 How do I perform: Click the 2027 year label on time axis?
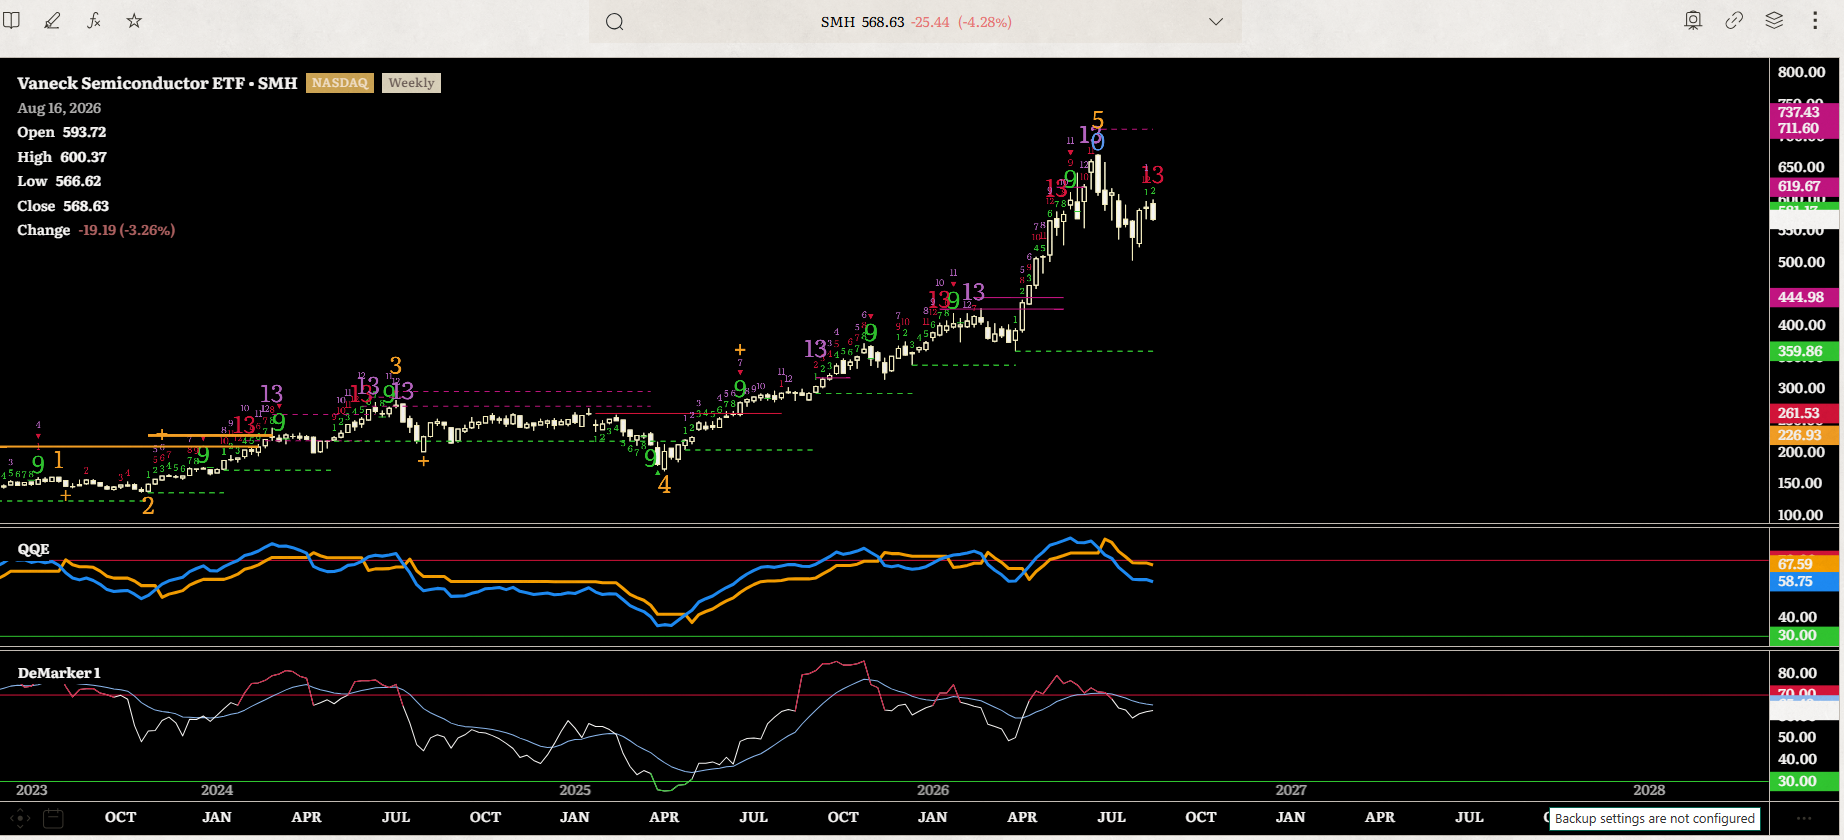pos(1291,790)
